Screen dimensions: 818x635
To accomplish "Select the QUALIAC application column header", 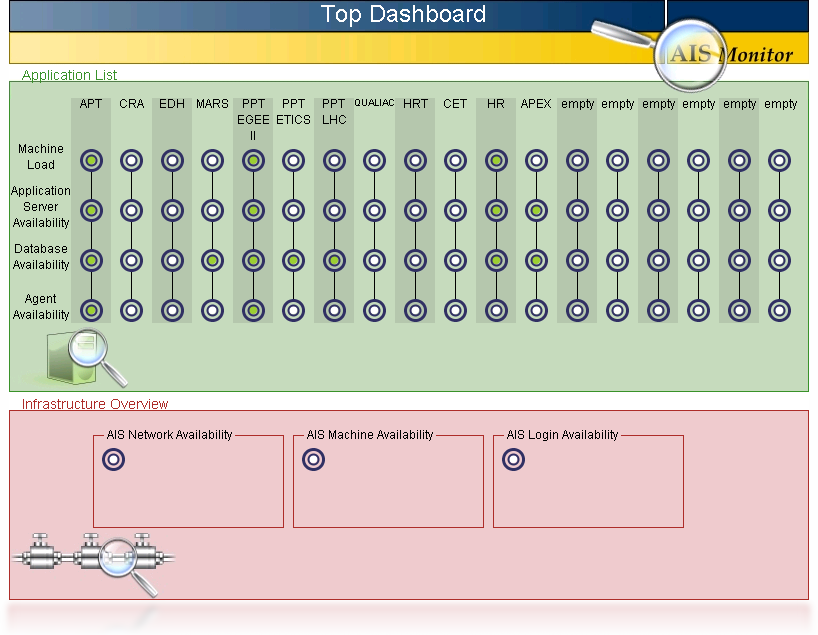I will pos(374,104).
